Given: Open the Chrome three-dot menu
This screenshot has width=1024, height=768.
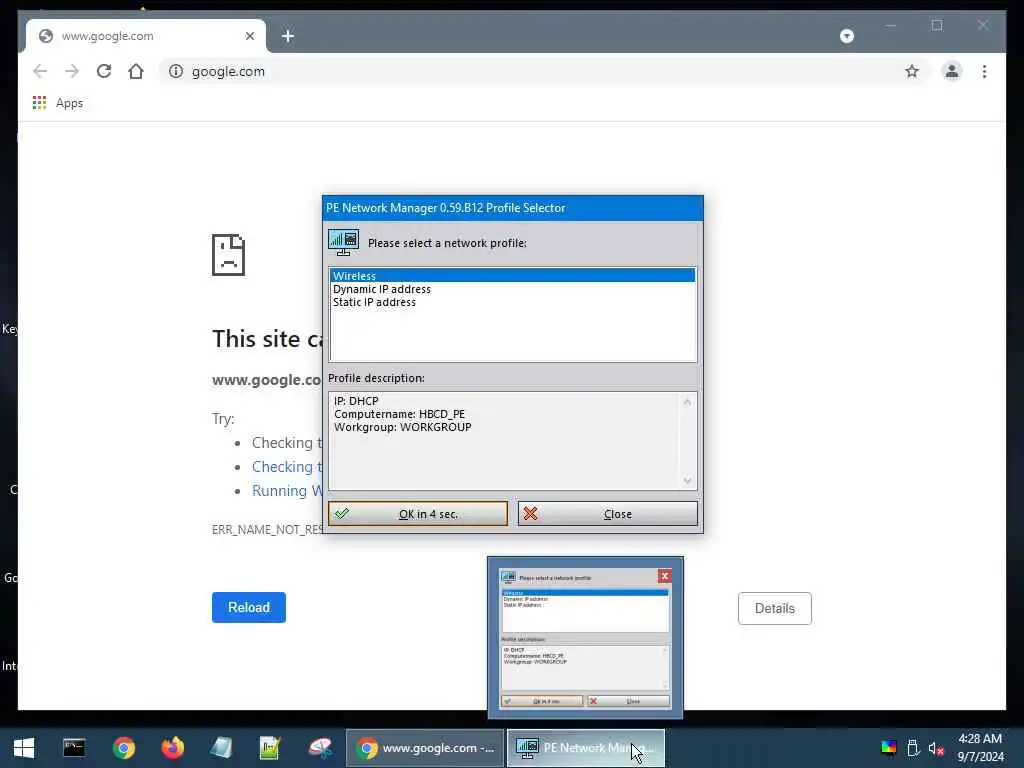Looking at the screenshot, I should [x=984, y=71].
